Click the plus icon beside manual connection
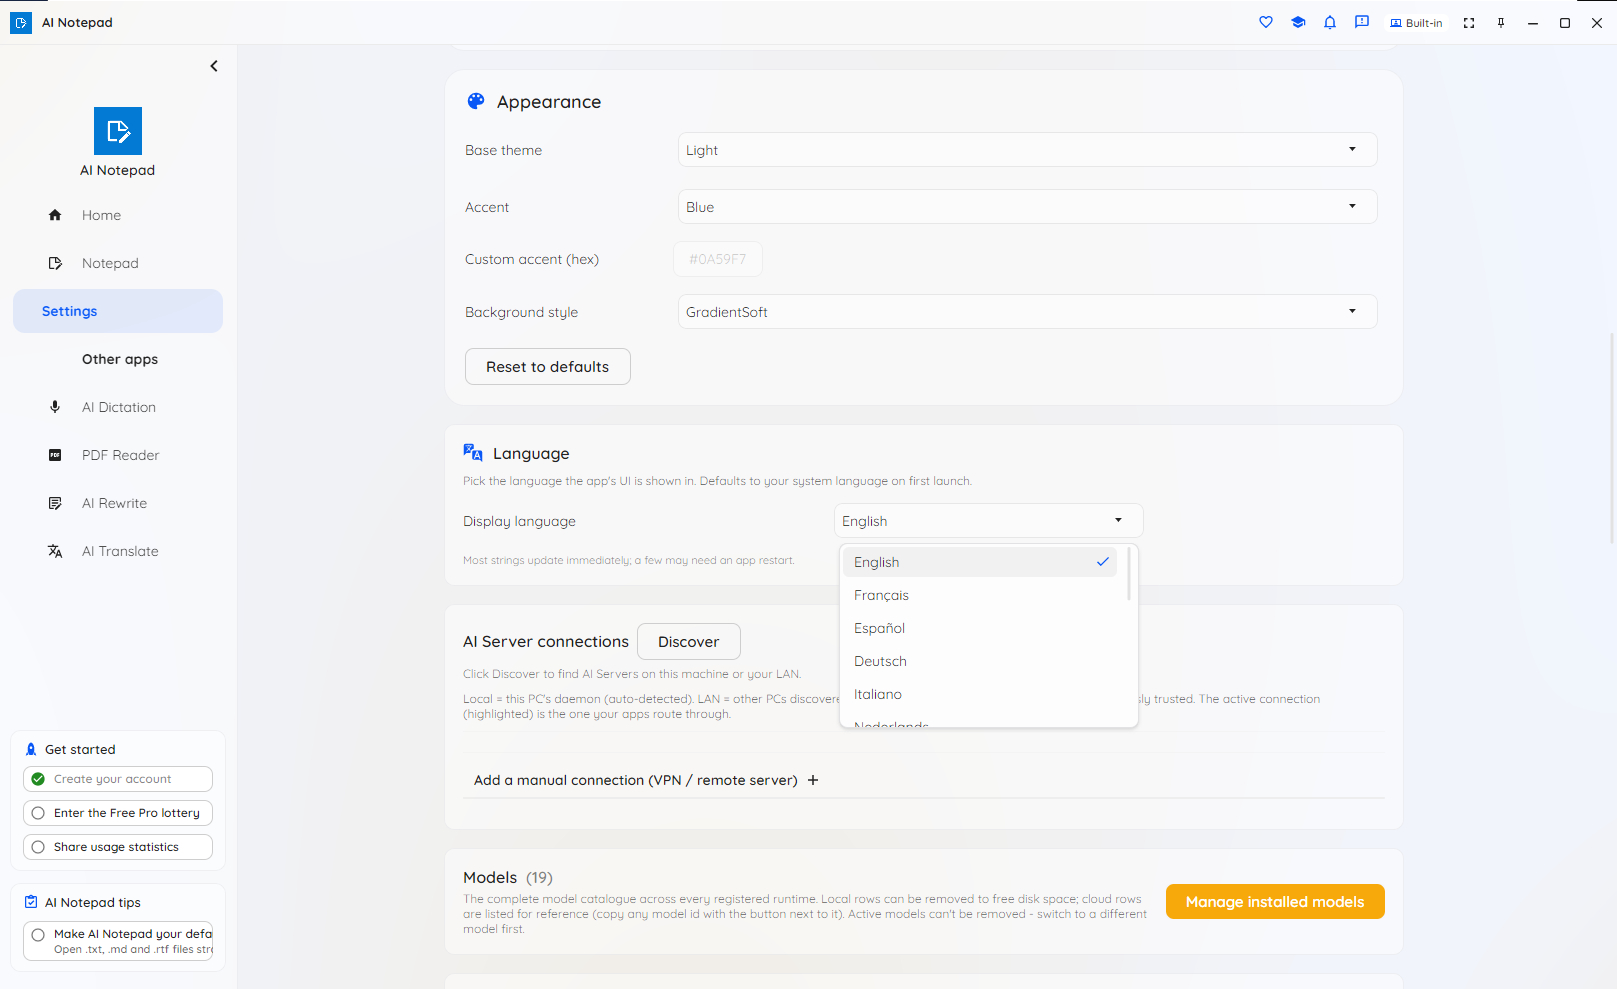The width and height of the screenshot is (1617, 989). tap(813, 780)
